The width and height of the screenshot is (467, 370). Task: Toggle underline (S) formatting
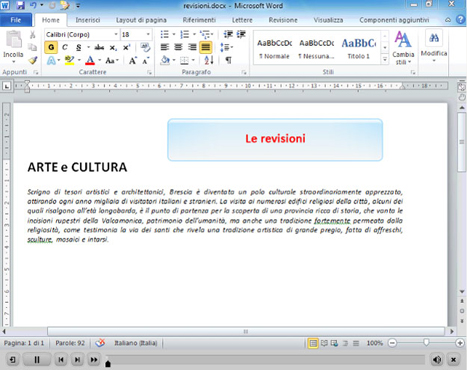click(x=79, y=47)
